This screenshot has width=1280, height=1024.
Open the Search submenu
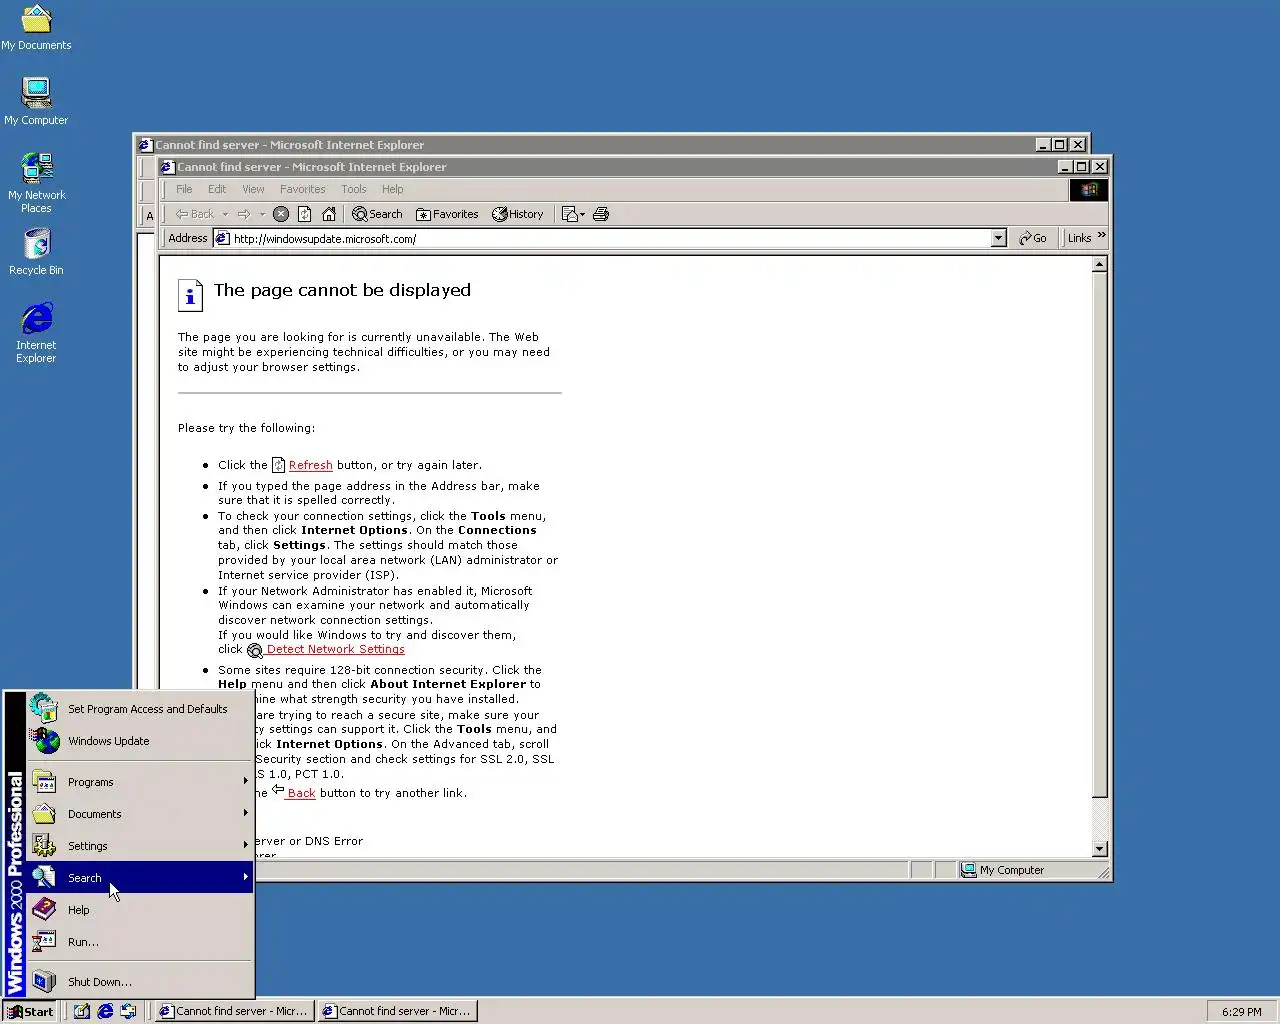pyautogui.click(x=140, y=878)
